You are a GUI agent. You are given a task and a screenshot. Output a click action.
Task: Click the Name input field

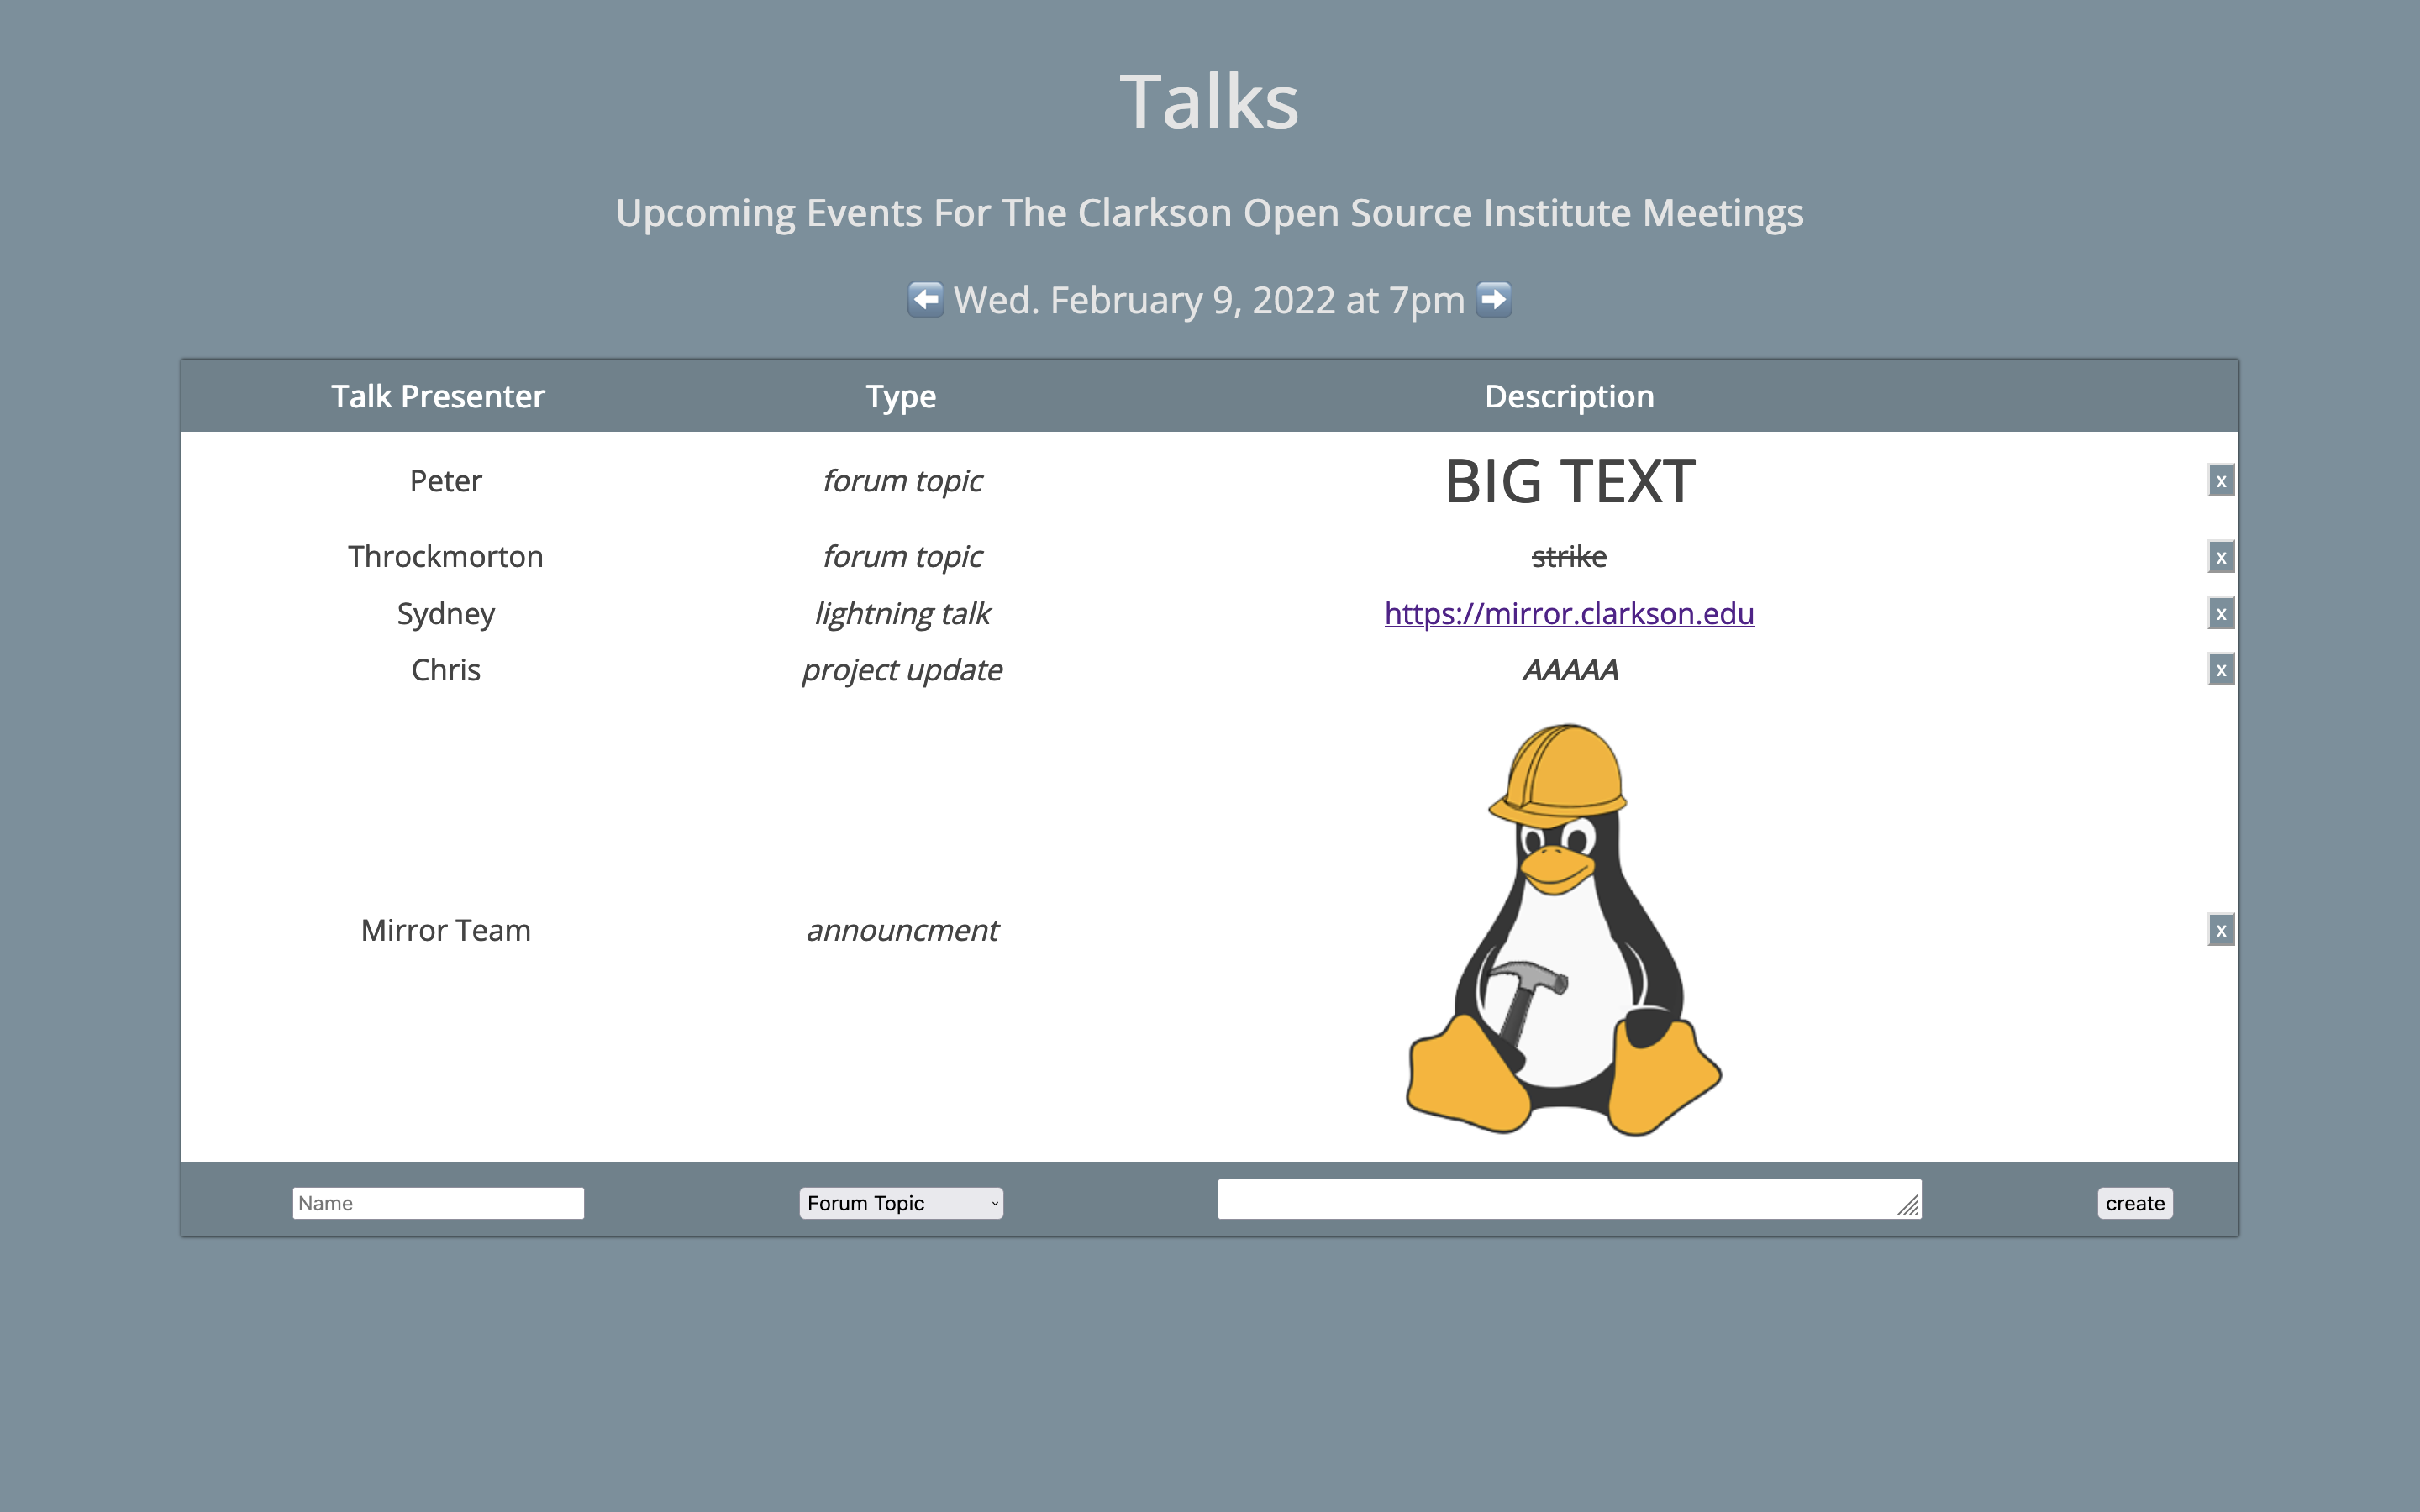(438, 1203)
